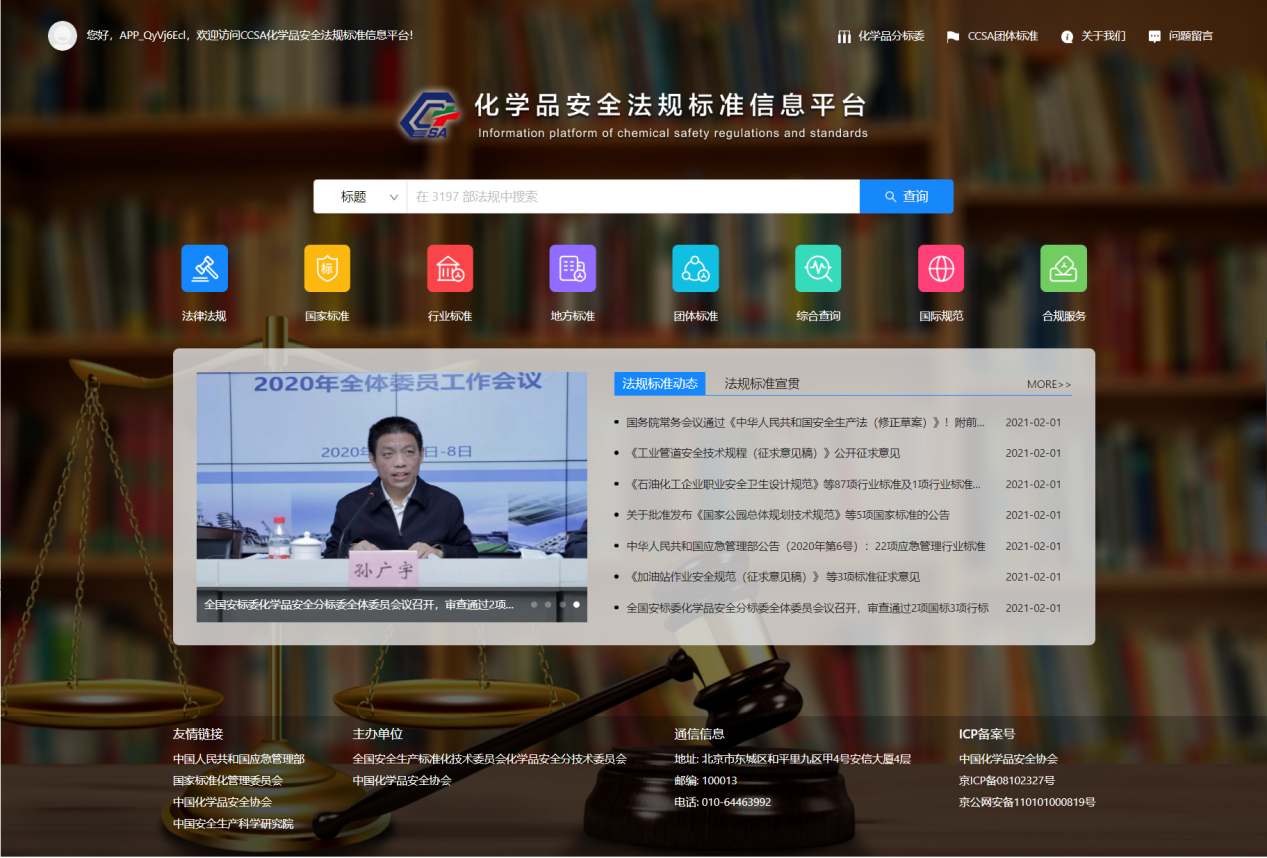Go to 化学品分标委 in top navigation

click(x=881, y=36)
